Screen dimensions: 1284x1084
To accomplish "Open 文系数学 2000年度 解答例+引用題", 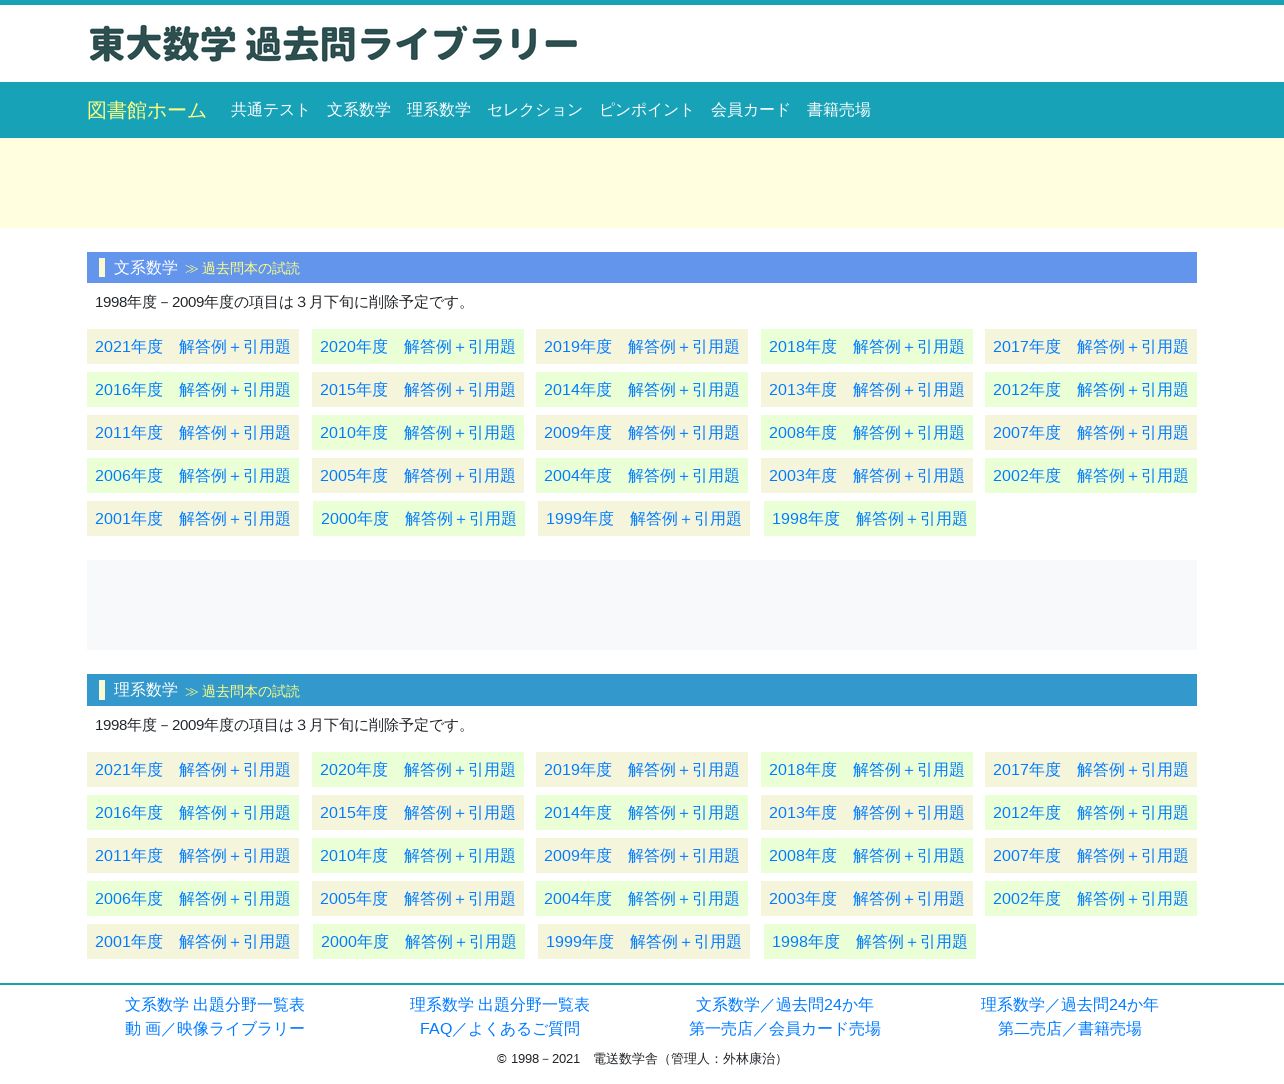I will coord(419,519).
